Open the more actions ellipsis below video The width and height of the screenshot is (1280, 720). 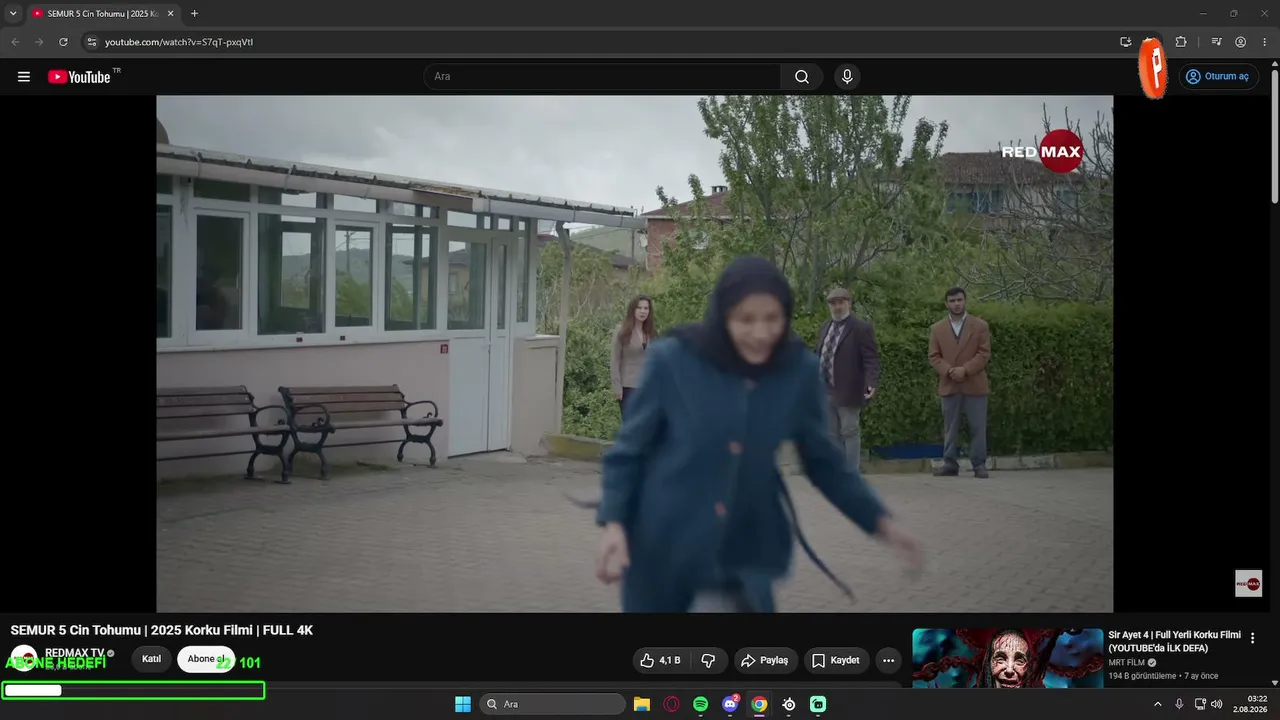coord(888,660)
